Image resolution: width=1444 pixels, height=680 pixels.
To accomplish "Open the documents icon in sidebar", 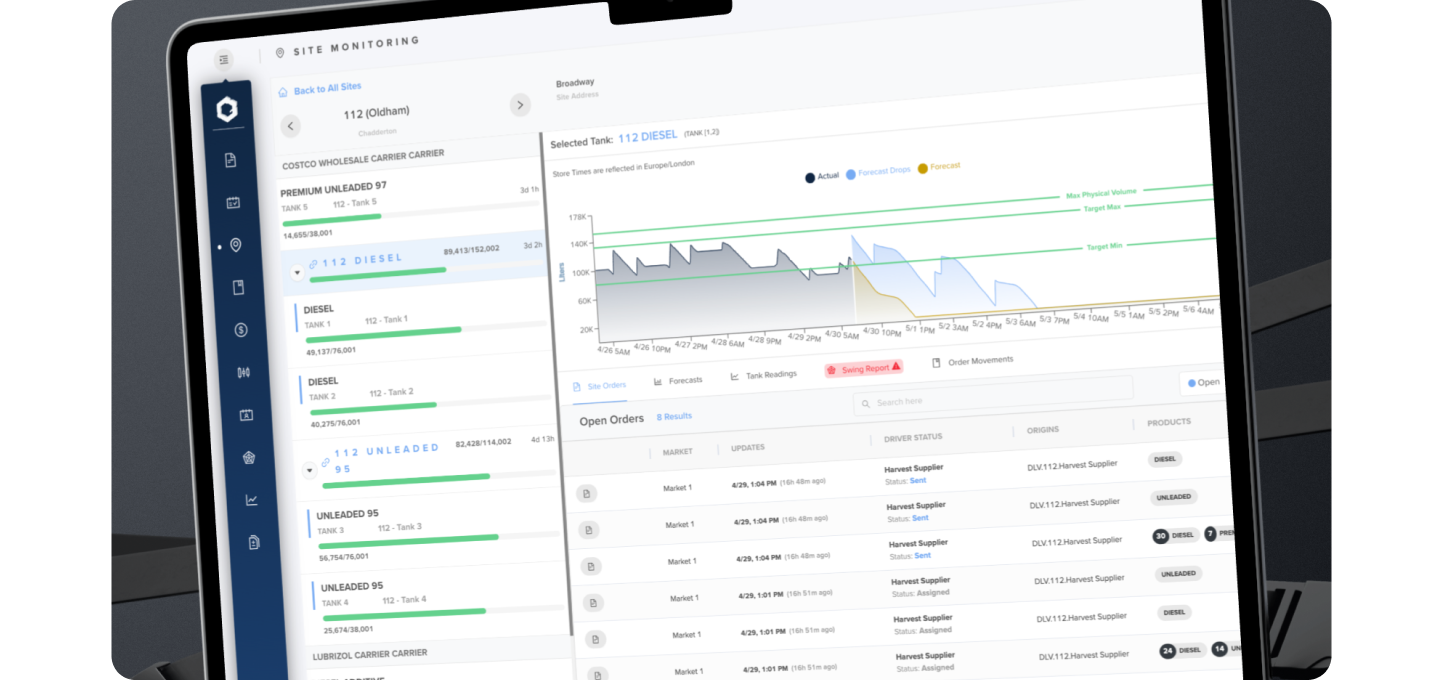I will tap(231, 160).
